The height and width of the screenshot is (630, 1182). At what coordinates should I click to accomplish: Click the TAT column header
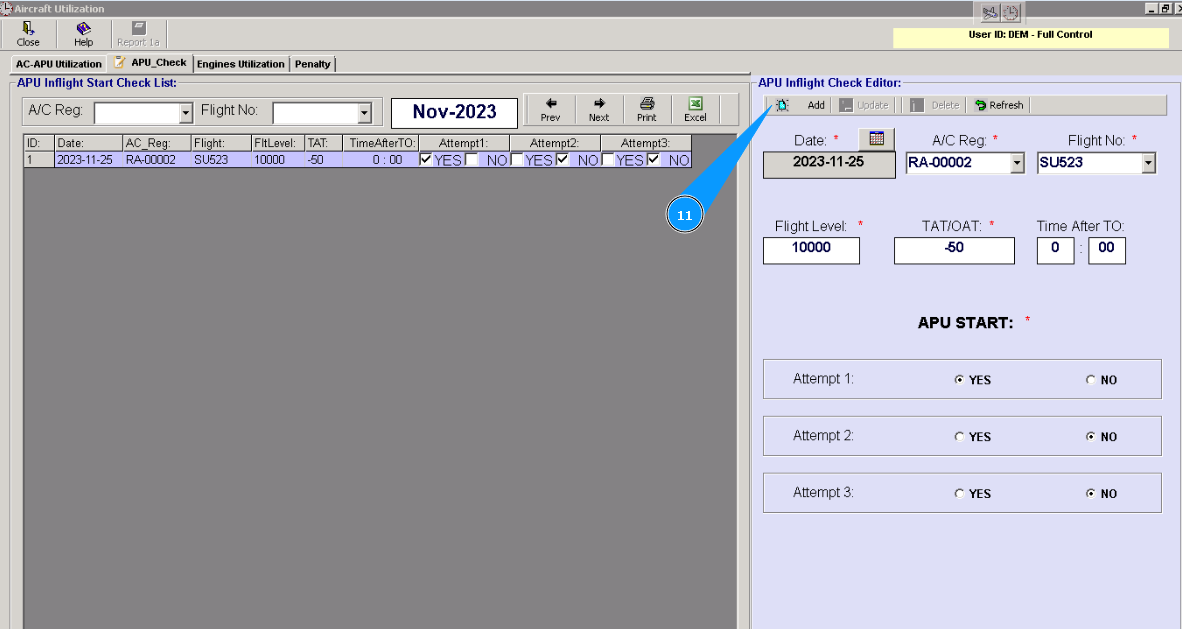(323, 143)
